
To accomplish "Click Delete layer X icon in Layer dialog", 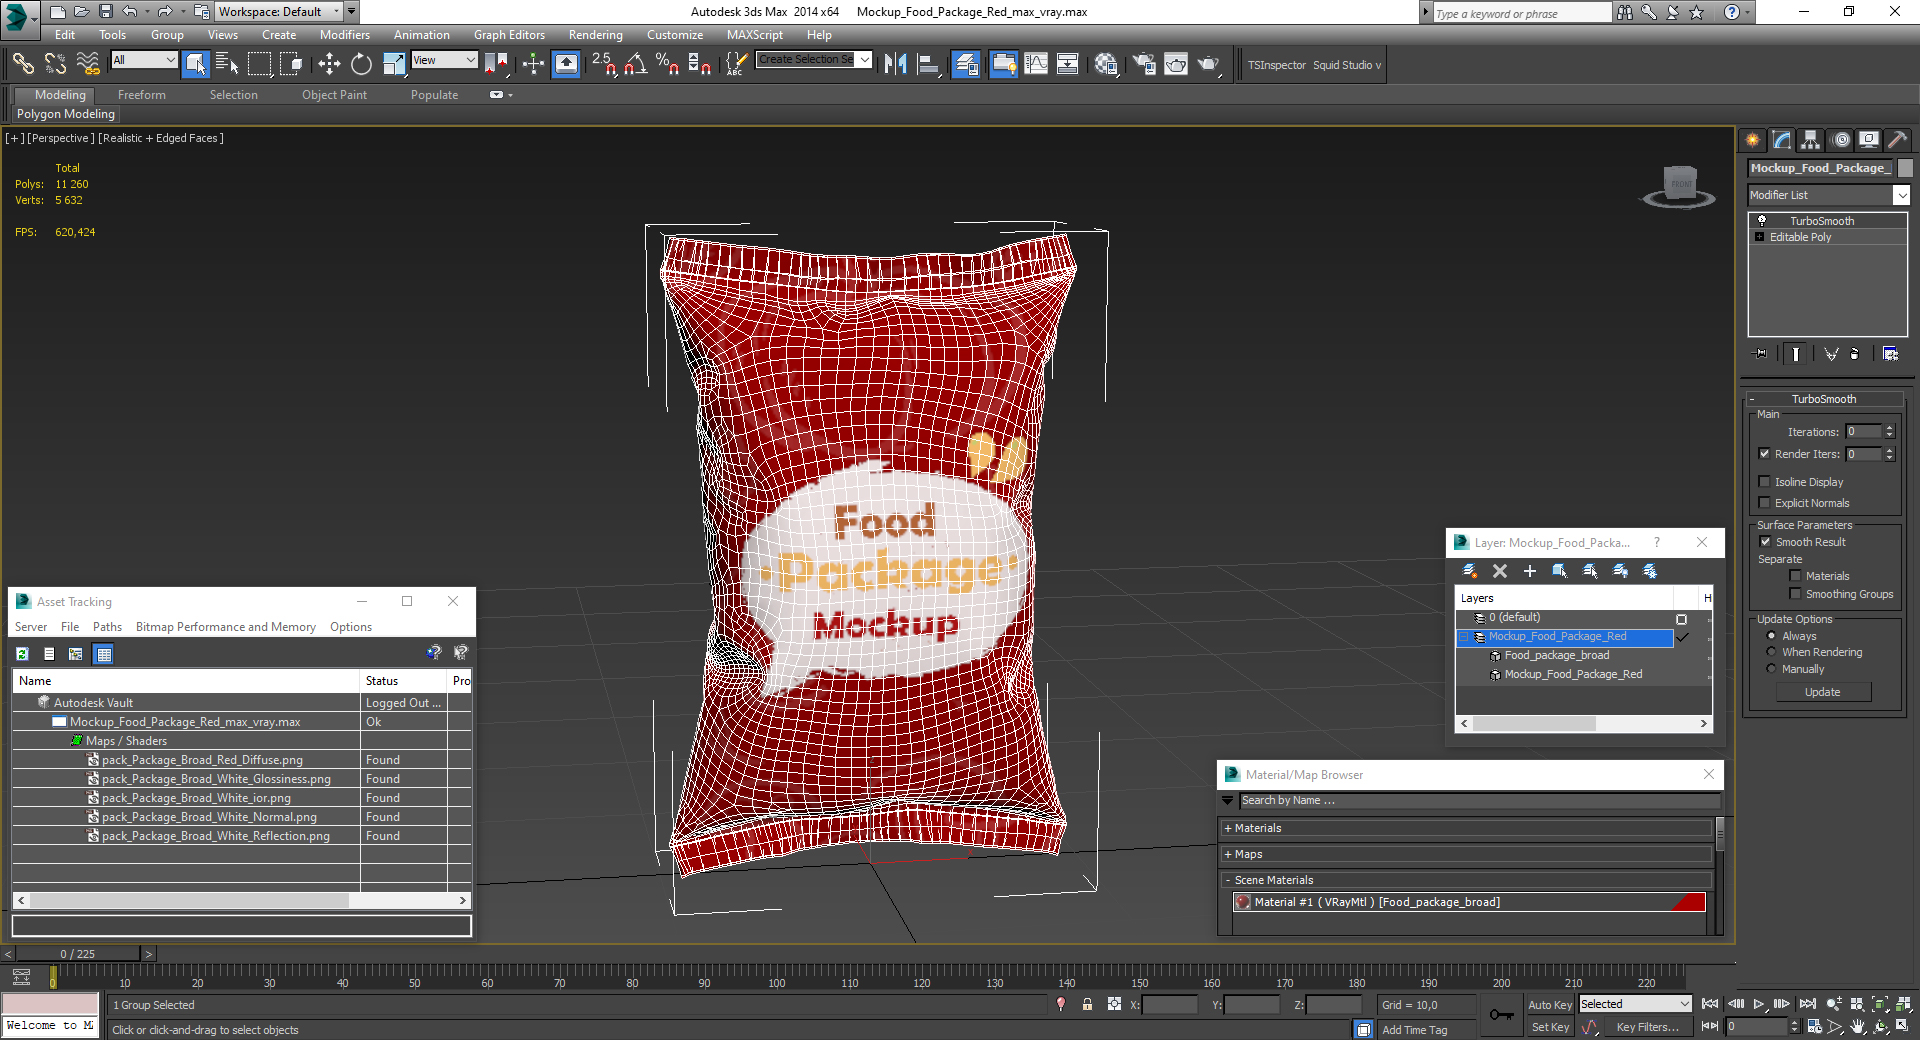I will tap(1500, 571).
